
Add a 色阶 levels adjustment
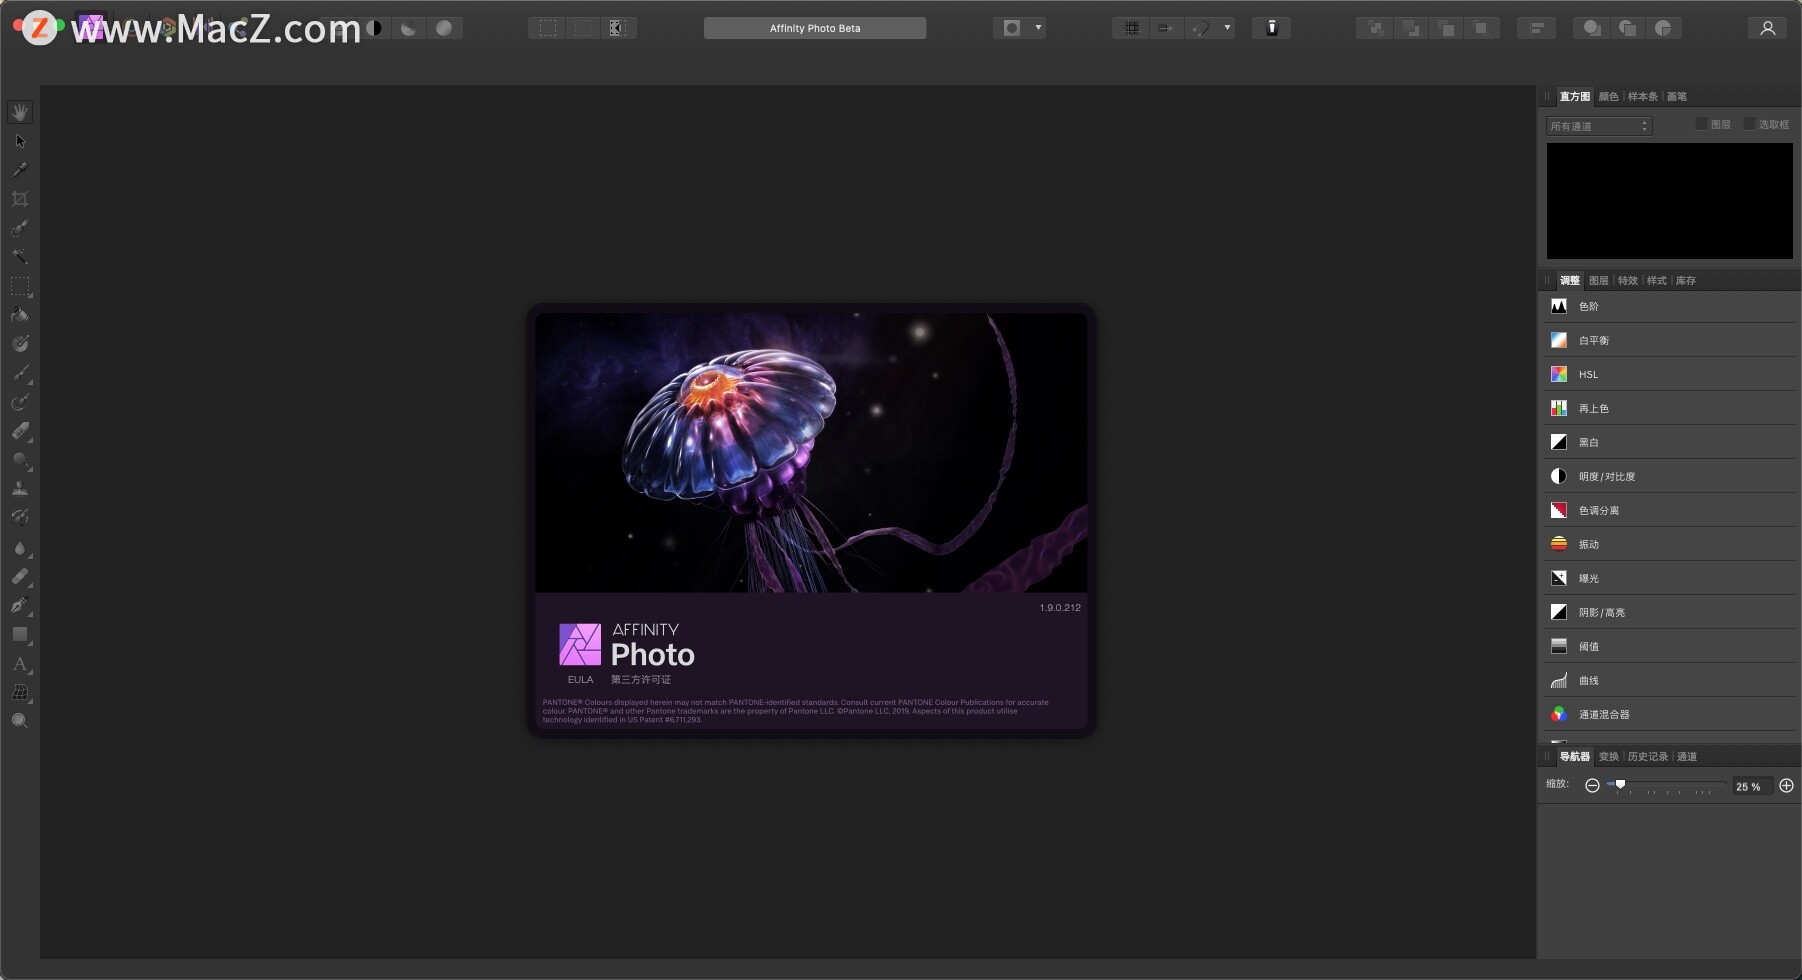(x=1670, y=307)
